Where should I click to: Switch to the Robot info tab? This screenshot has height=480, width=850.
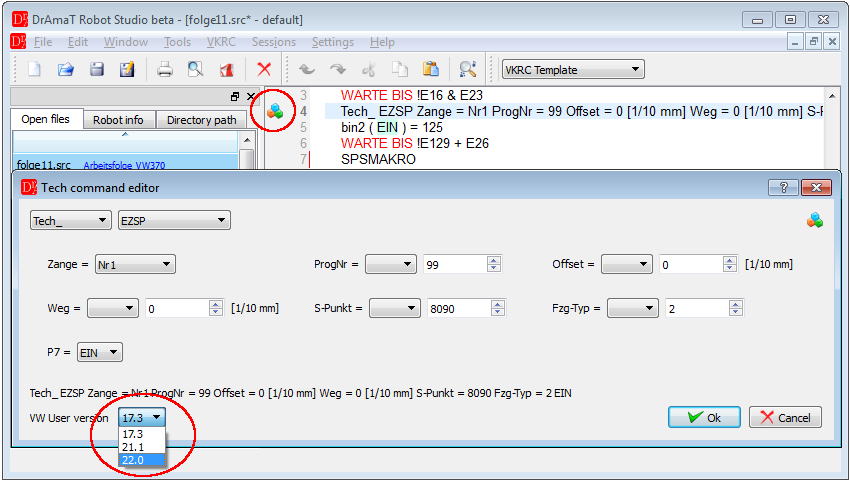[x=118, y=120]
